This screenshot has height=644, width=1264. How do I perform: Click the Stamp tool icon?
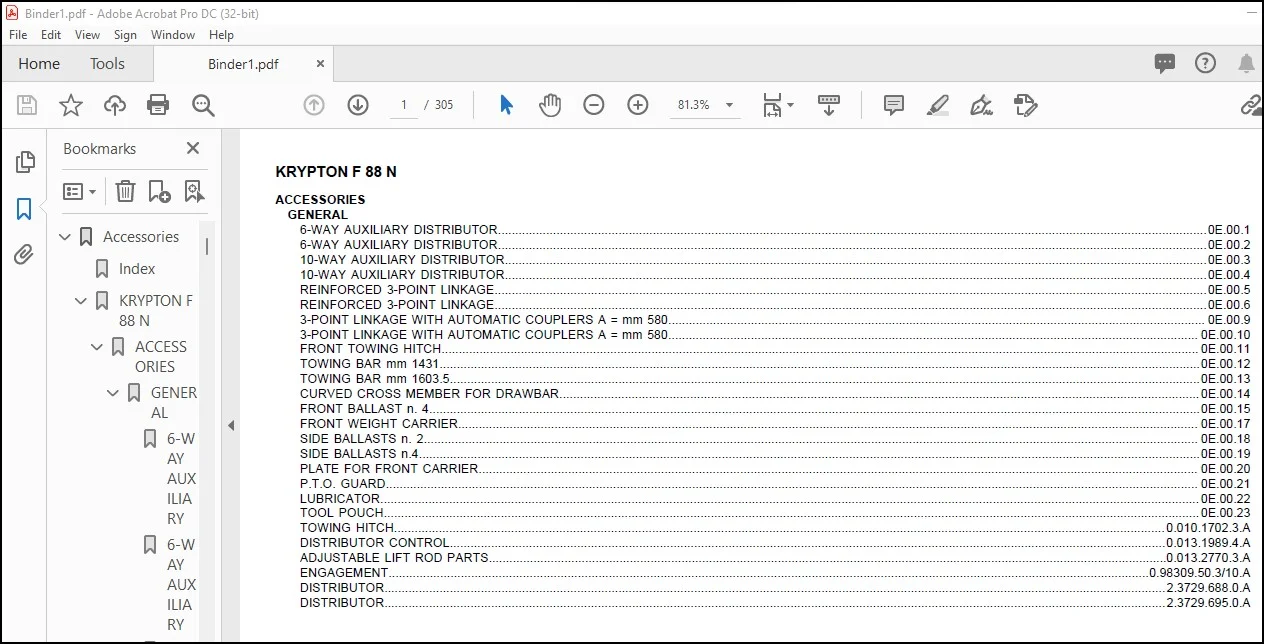(x=1025, y=105)
